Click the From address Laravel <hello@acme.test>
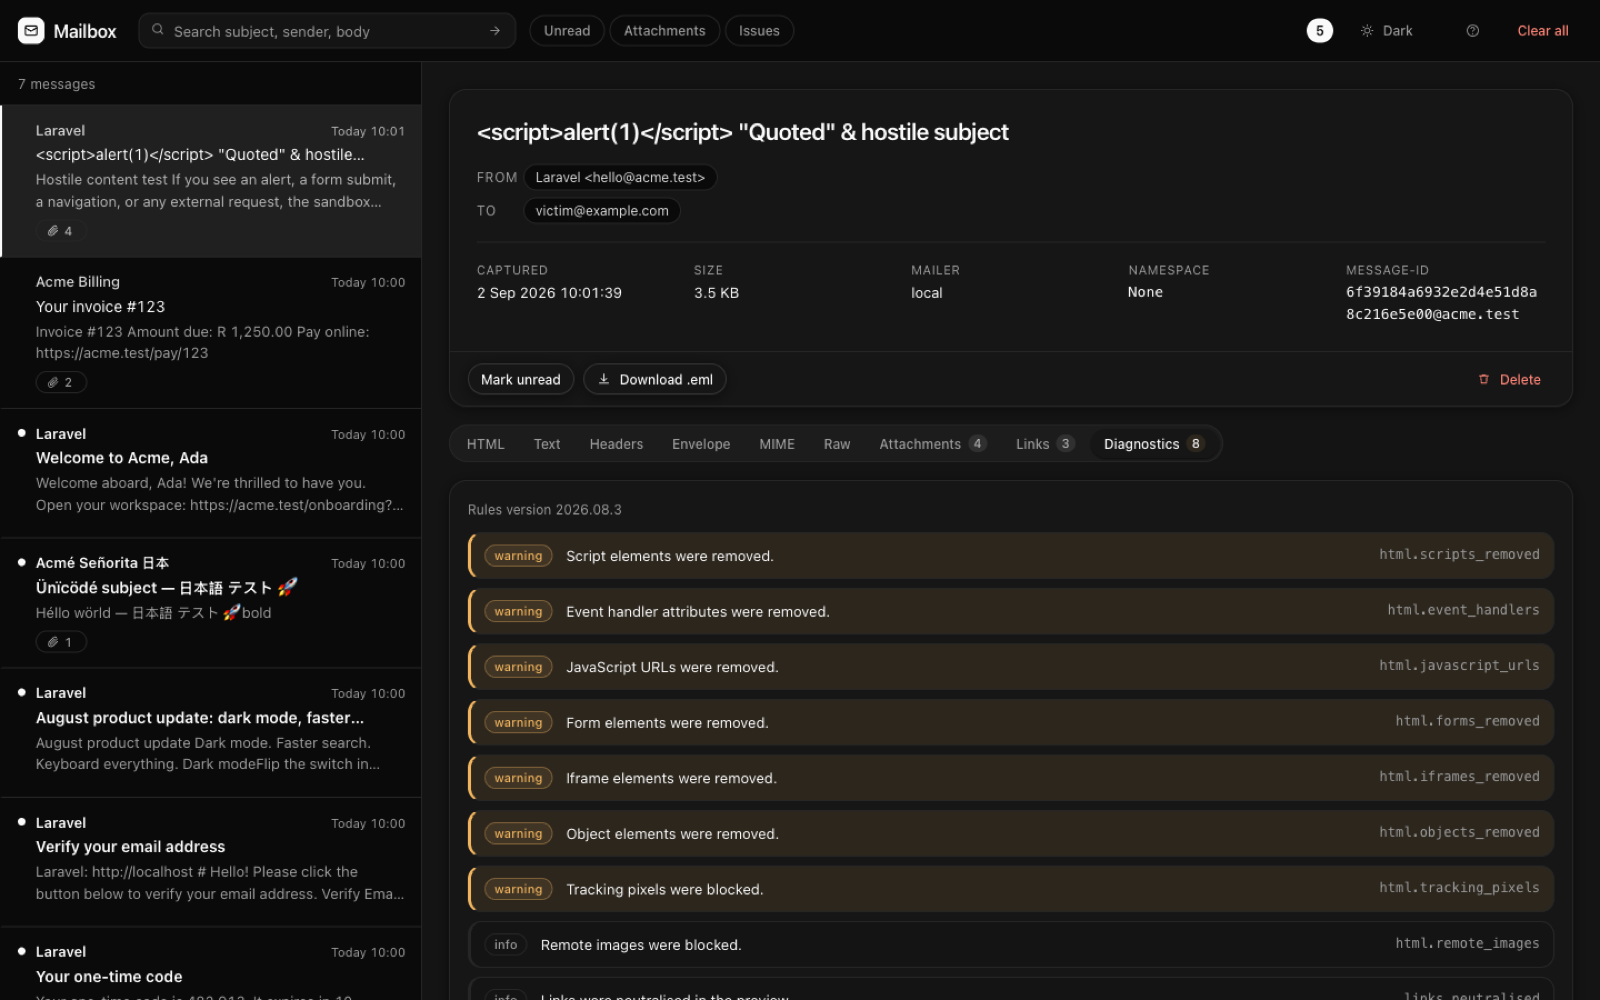The height and width of the screenshot is (1000, 1600). (620, 177)
